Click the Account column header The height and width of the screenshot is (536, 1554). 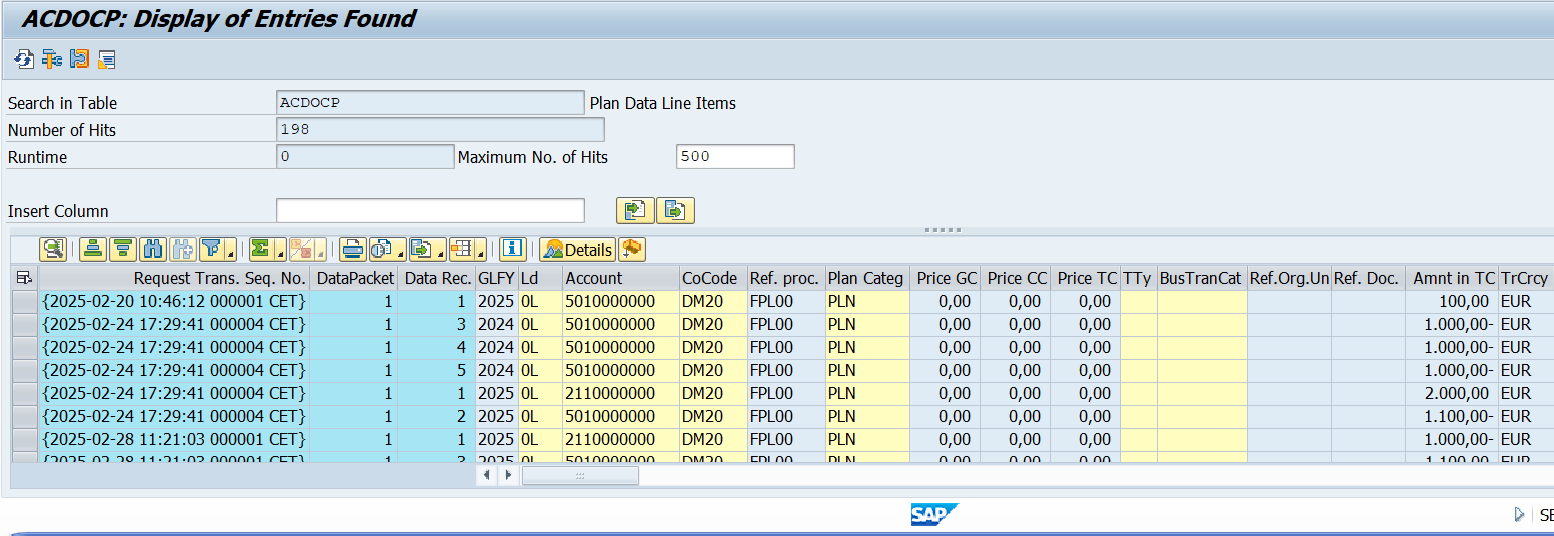620,278
